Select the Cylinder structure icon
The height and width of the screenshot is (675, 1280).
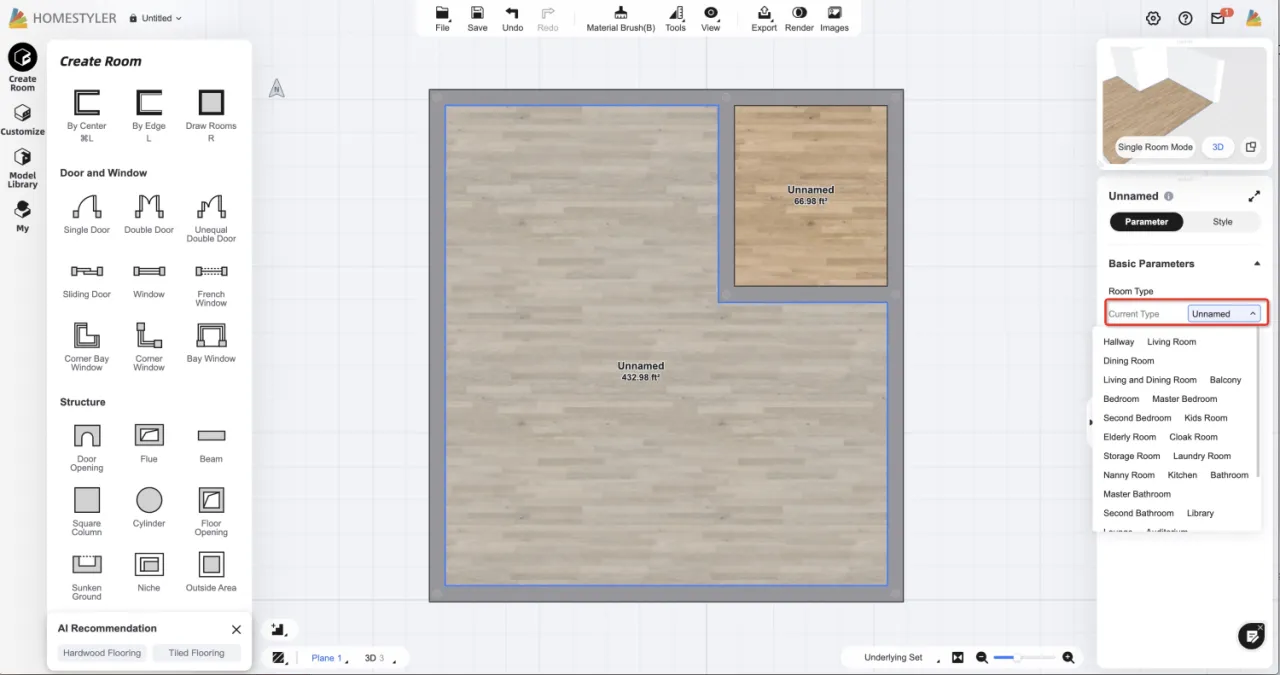coord(149,500)
